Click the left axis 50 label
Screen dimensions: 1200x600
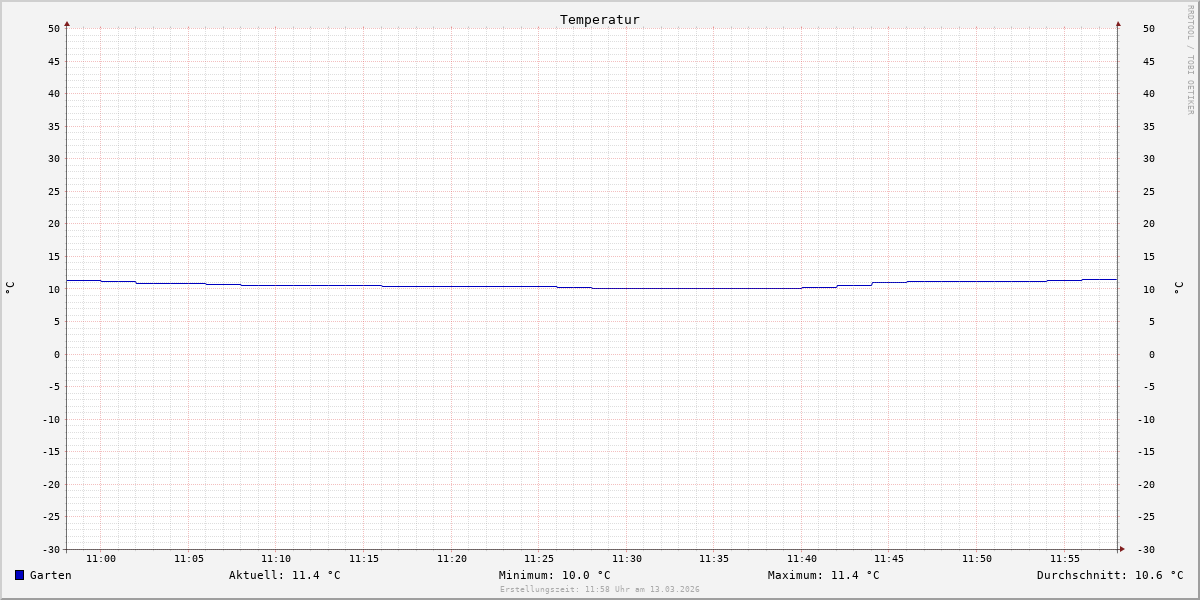54,28
